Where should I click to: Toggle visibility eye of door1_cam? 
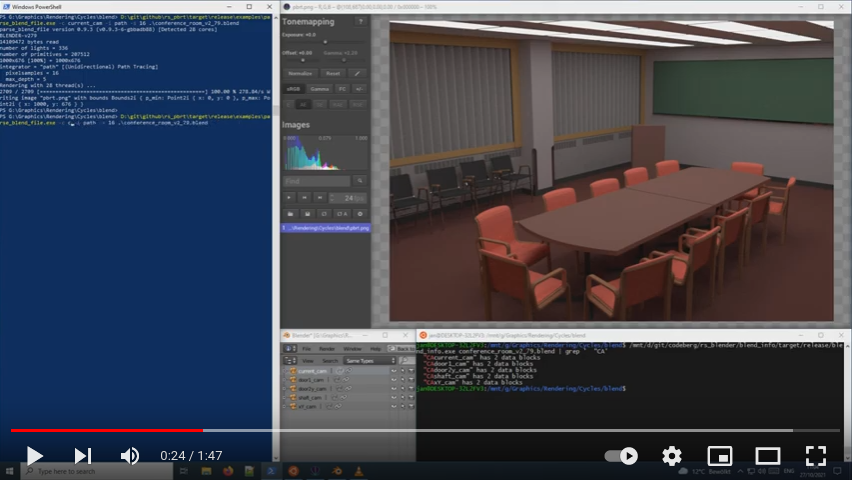click(x=394, y=380)
